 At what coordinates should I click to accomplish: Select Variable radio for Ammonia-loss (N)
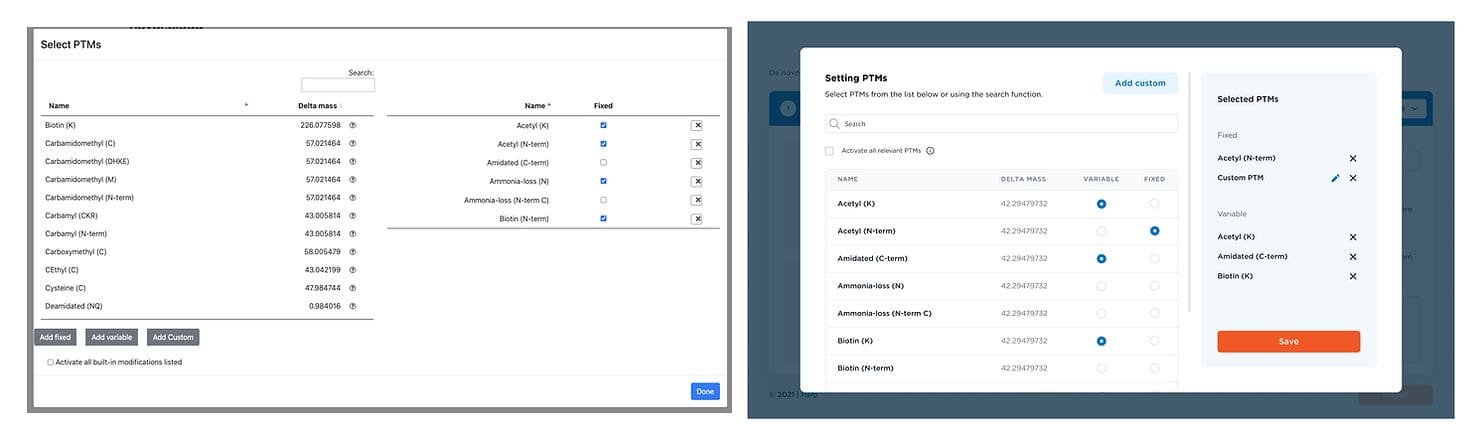point(1101,286)
